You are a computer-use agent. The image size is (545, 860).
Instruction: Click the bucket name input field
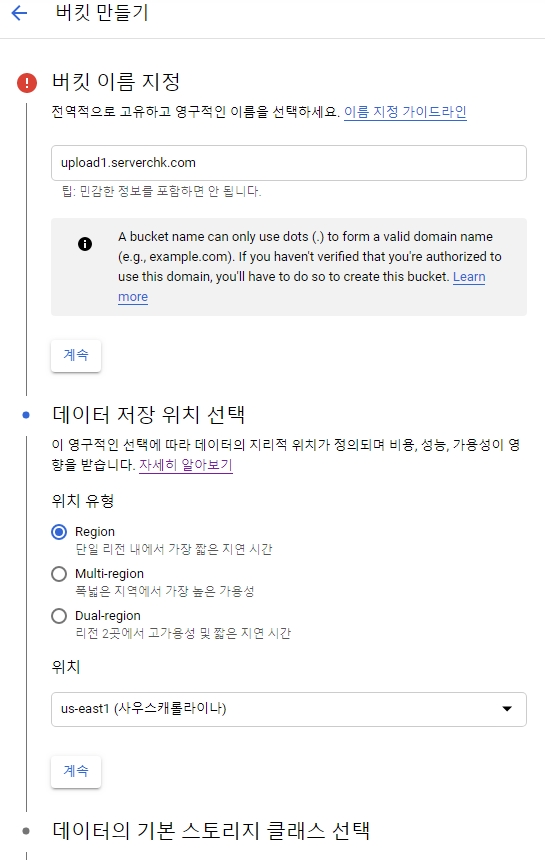point(289,163)
